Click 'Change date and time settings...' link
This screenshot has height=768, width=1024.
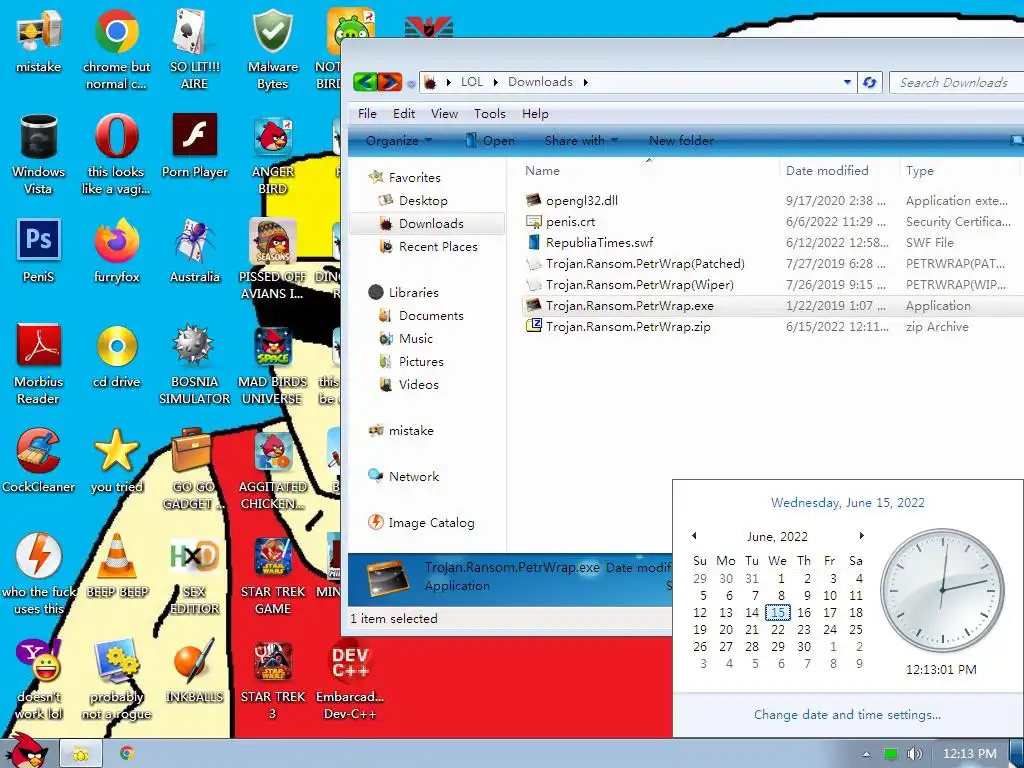click(847, 714)
